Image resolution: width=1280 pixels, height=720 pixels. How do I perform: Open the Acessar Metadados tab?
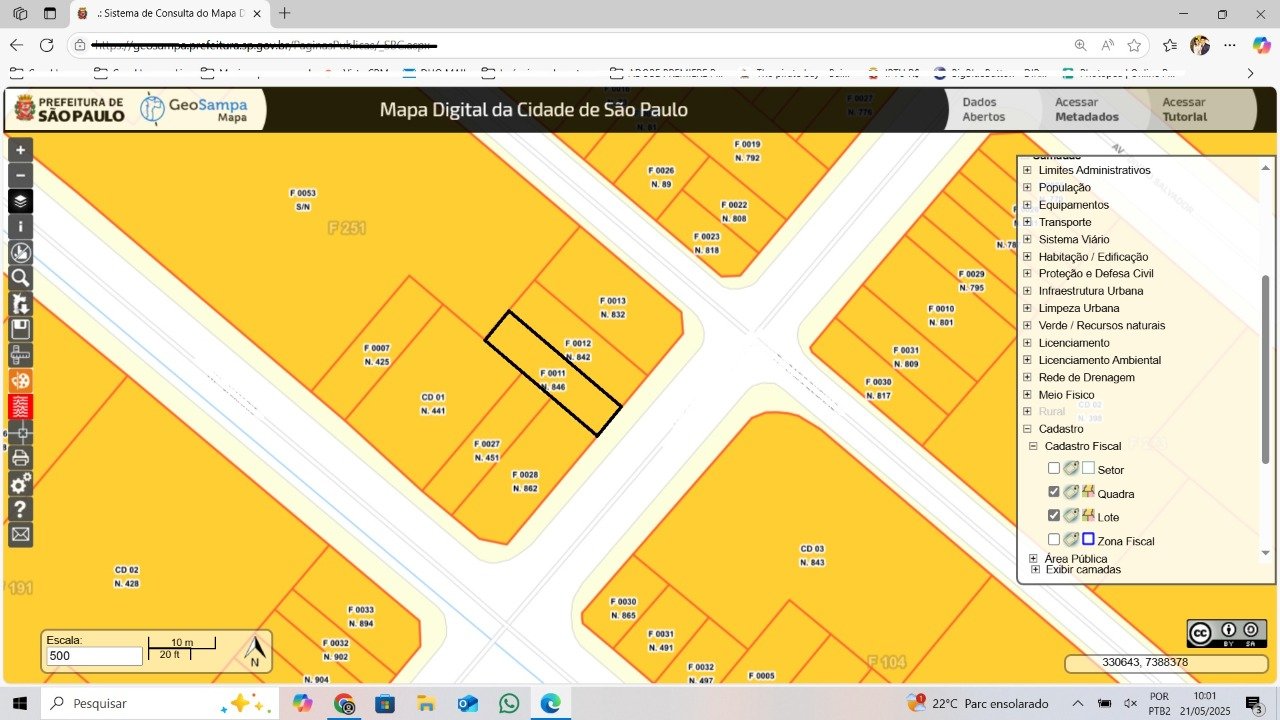pyautogui.click(x=1086, y=109)
